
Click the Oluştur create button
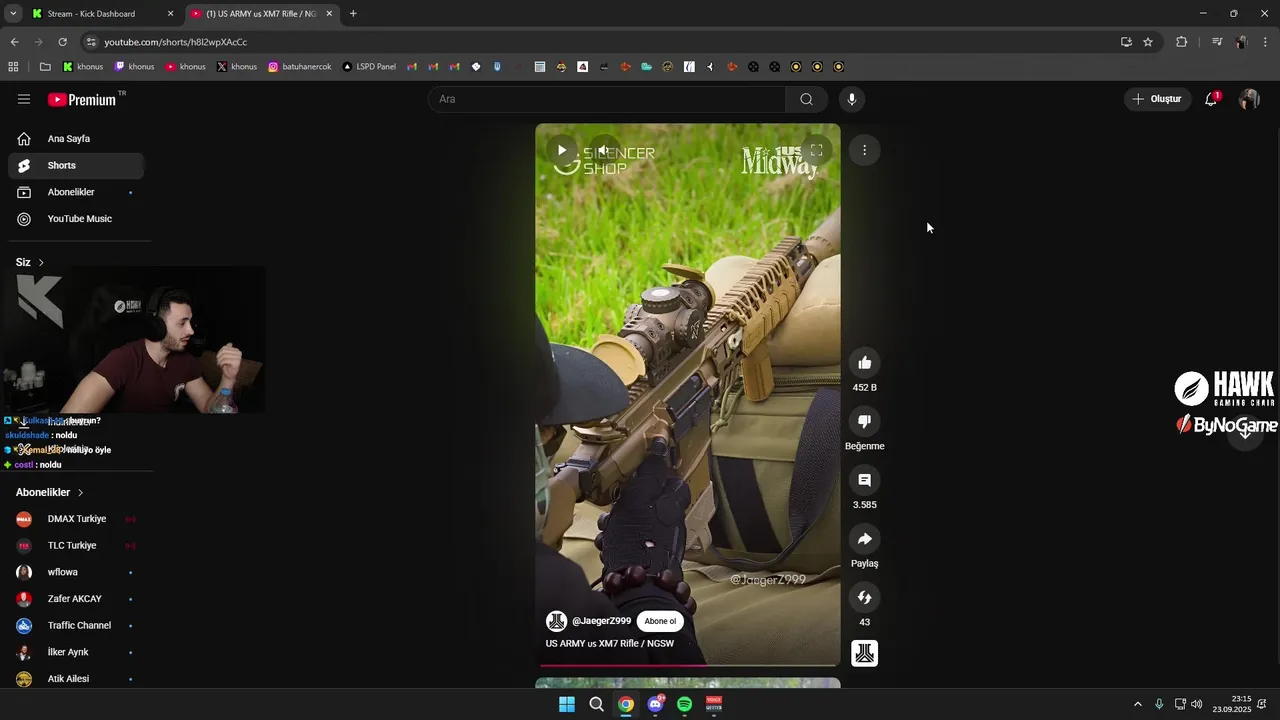pyautogui.click(x=1157, y=99)
